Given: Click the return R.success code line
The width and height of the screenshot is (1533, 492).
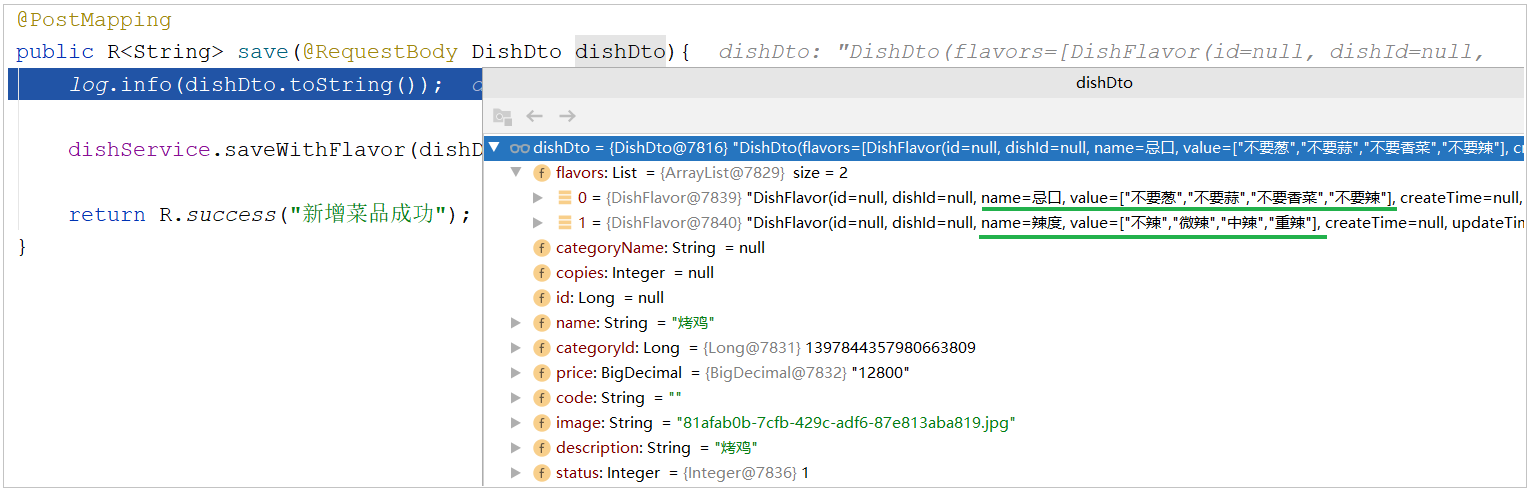Looking at the screenshot, I should 269,215.
